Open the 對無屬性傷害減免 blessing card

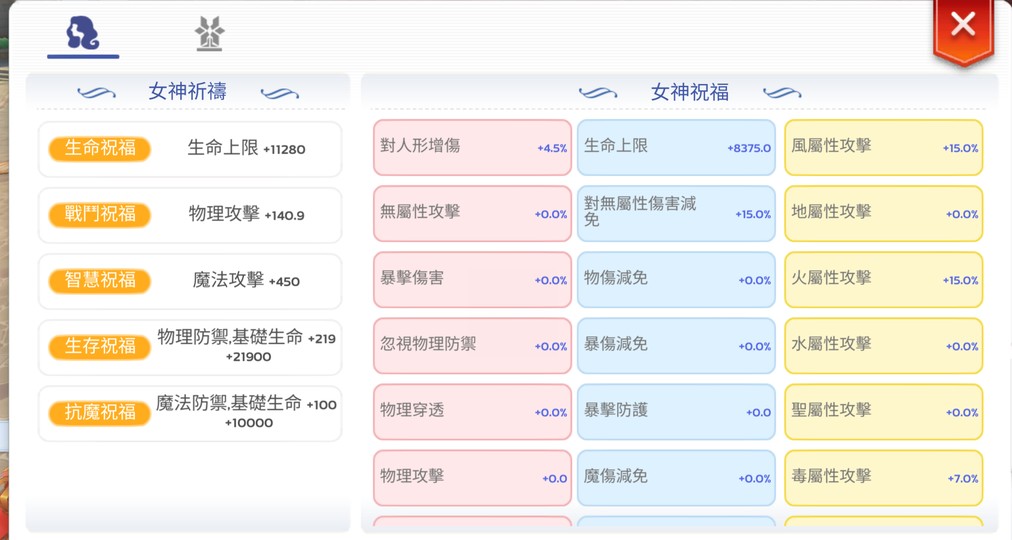(x=676, y=214)
